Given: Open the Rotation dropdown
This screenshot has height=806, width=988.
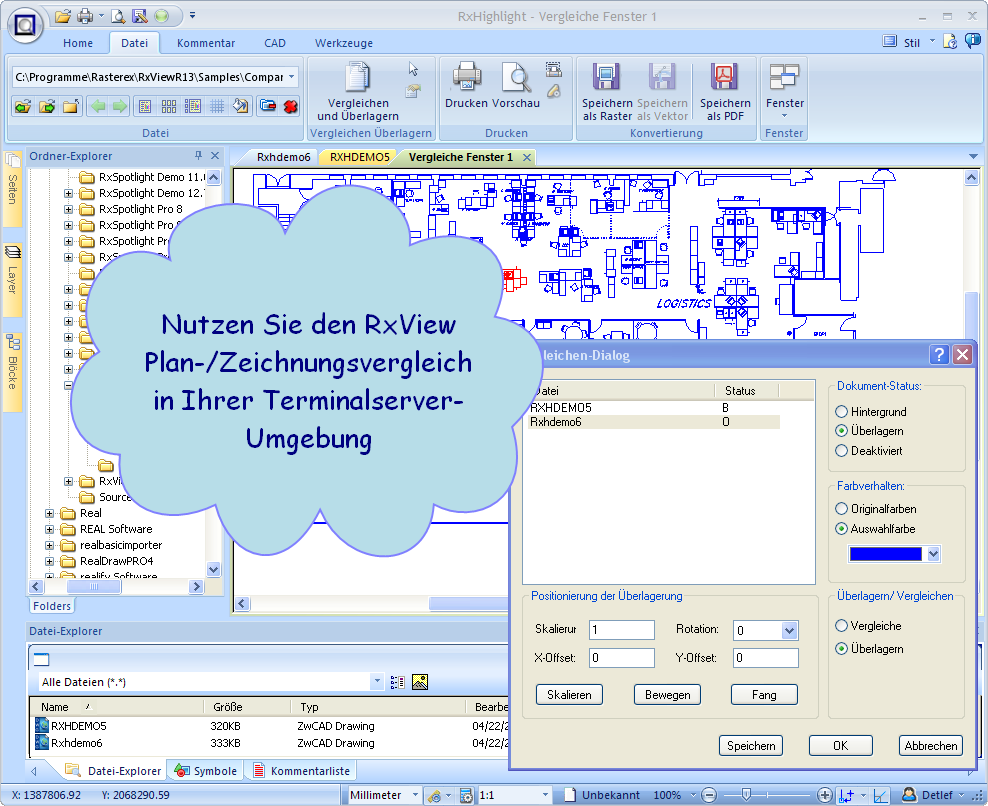Looking at the screenshot, I should (789, 630).
